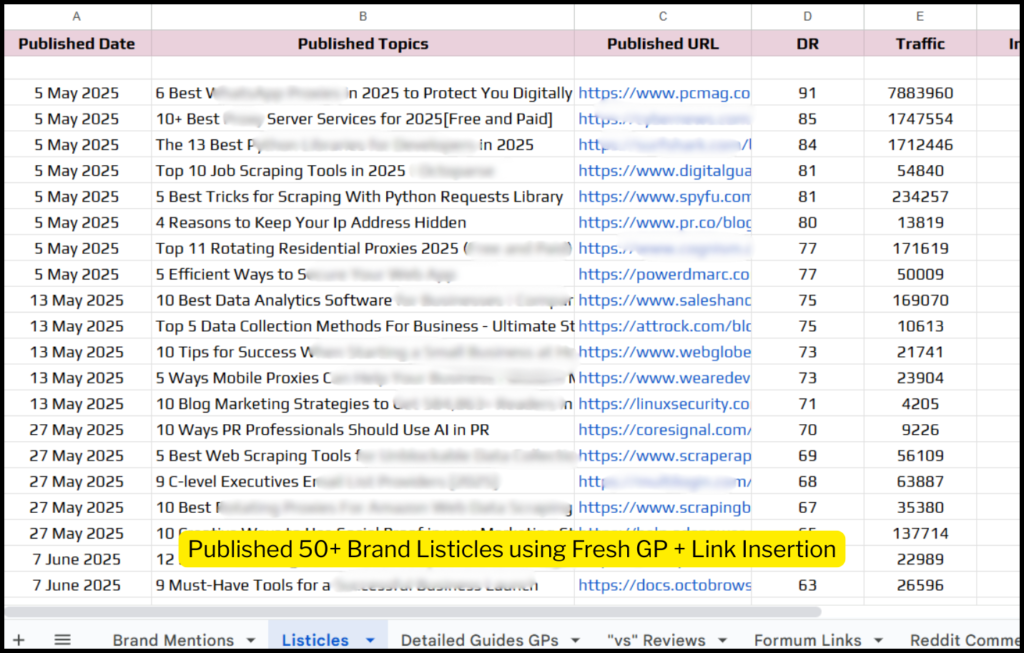Image resolution: width=1024 pixels, height=653 pixels.
Task: Select '10+ Best Server Services for 2025' cell
Action: pos(362,119)
